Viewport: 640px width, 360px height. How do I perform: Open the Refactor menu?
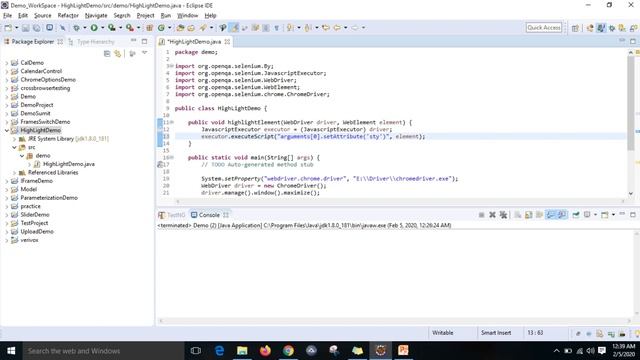point(68,16)
